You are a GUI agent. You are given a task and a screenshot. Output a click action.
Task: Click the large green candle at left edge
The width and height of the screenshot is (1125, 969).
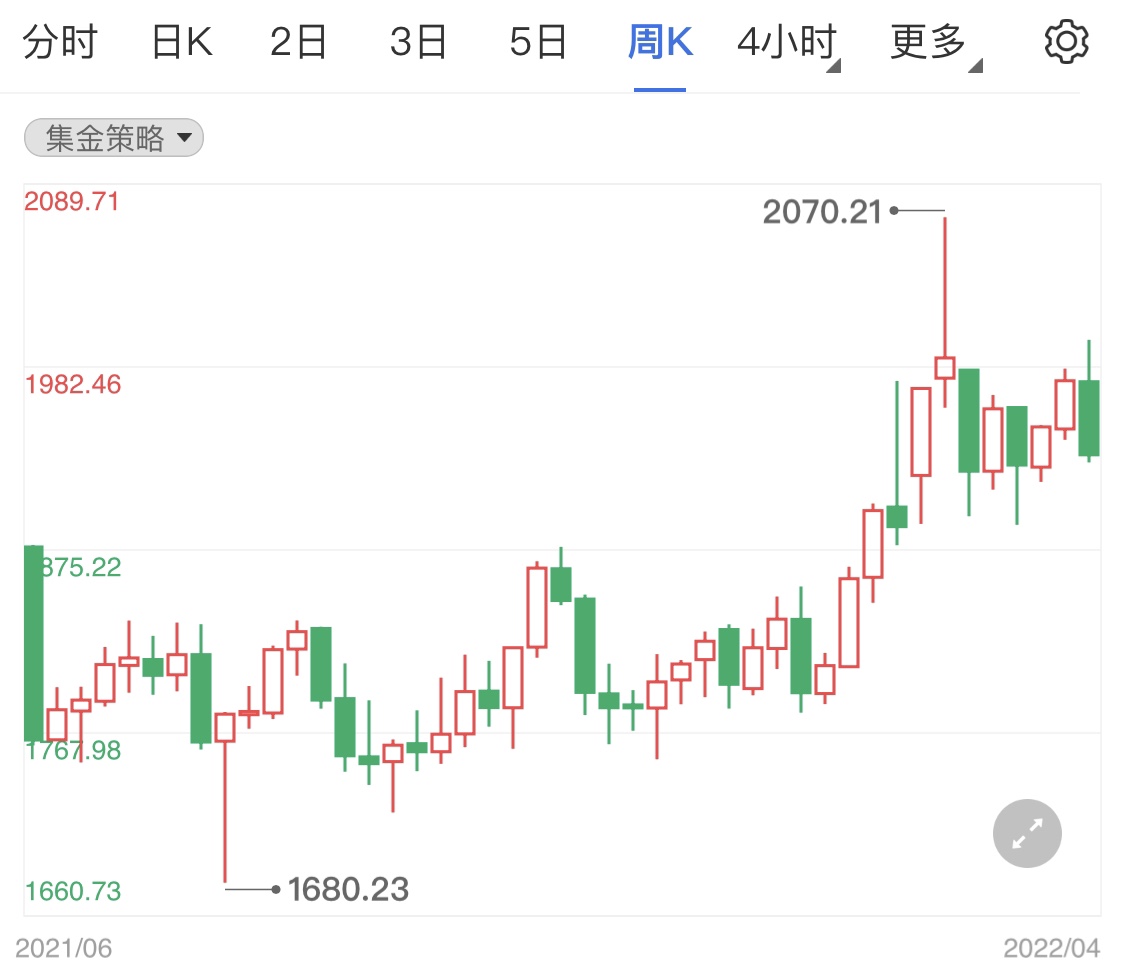point(34,642)
